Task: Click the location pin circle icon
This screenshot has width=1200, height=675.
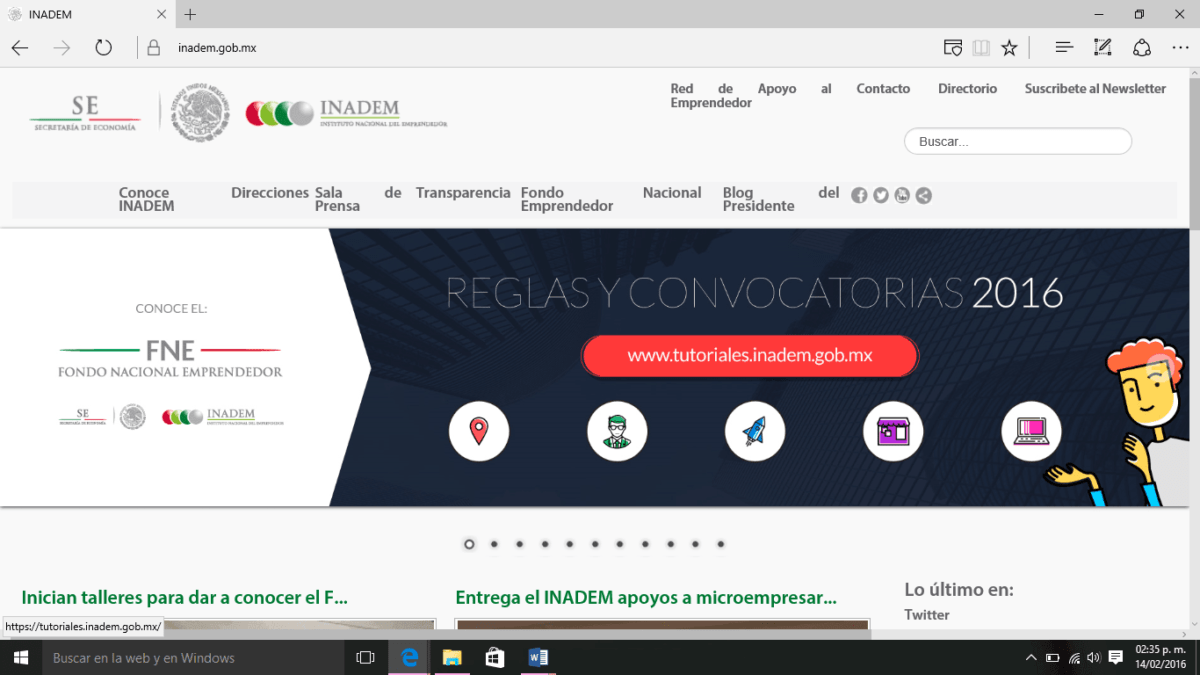Action: tap(479, 431)
